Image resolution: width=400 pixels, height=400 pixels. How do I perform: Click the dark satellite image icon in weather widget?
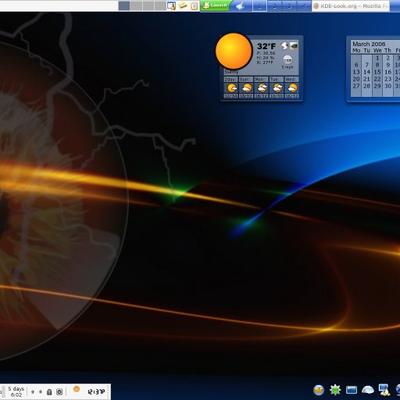294,45
